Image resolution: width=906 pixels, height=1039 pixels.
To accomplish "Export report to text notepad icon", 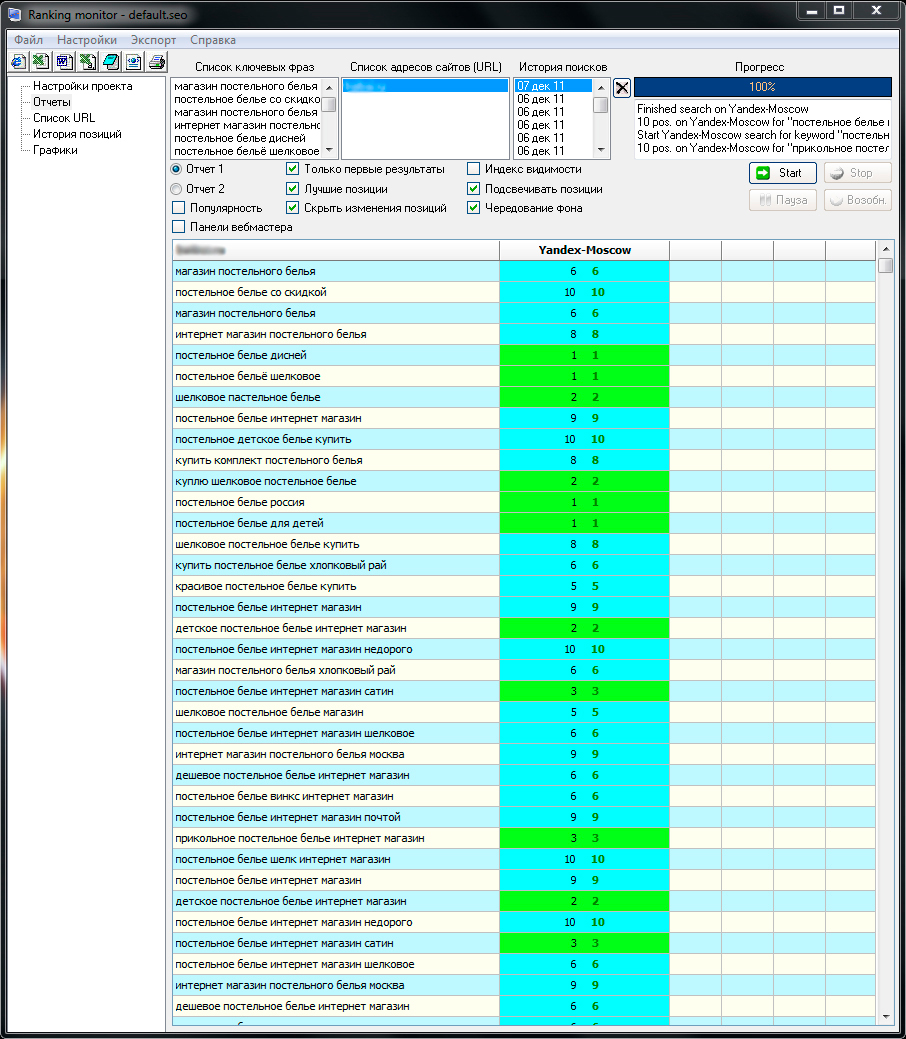I will pyautogui.click(x=111, y=62).
